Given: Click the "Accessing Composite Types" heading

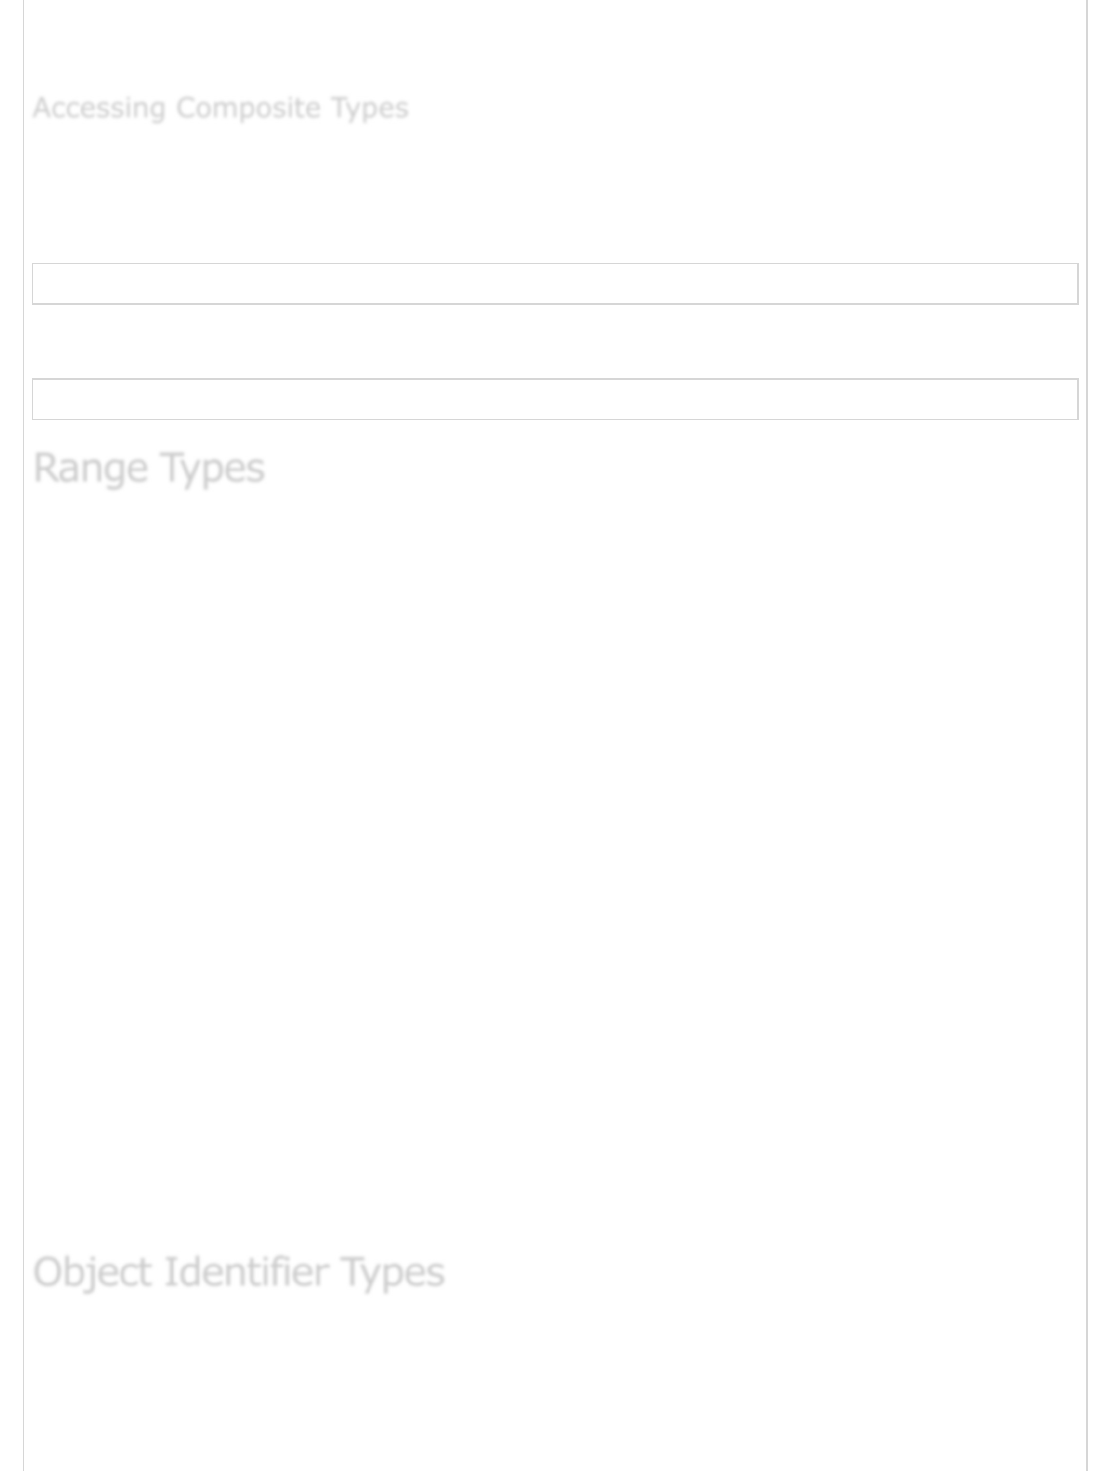Looking at the screenshot, I should tap(220, 108).
